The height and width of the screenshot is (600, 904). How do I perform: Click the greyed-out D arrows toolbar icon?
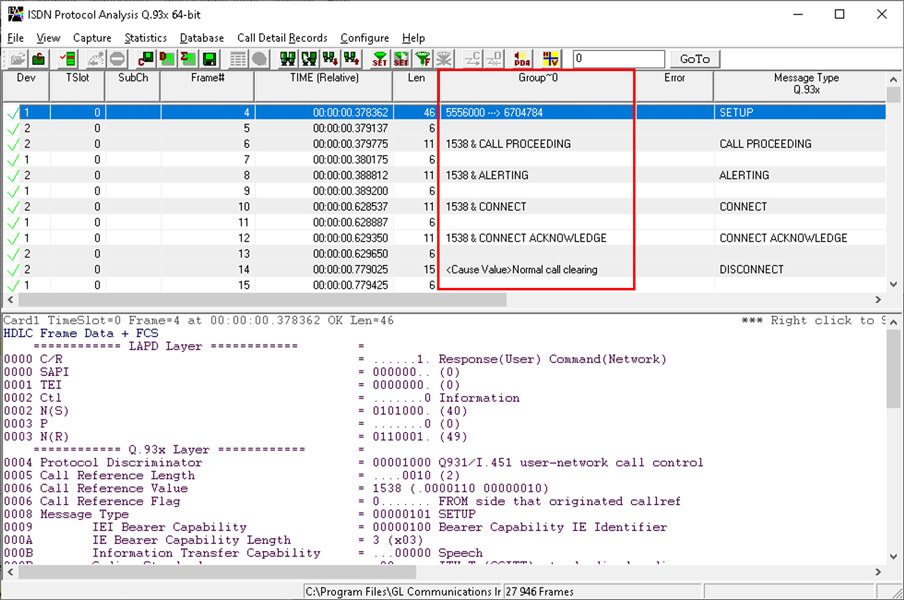tap(494, 59)
